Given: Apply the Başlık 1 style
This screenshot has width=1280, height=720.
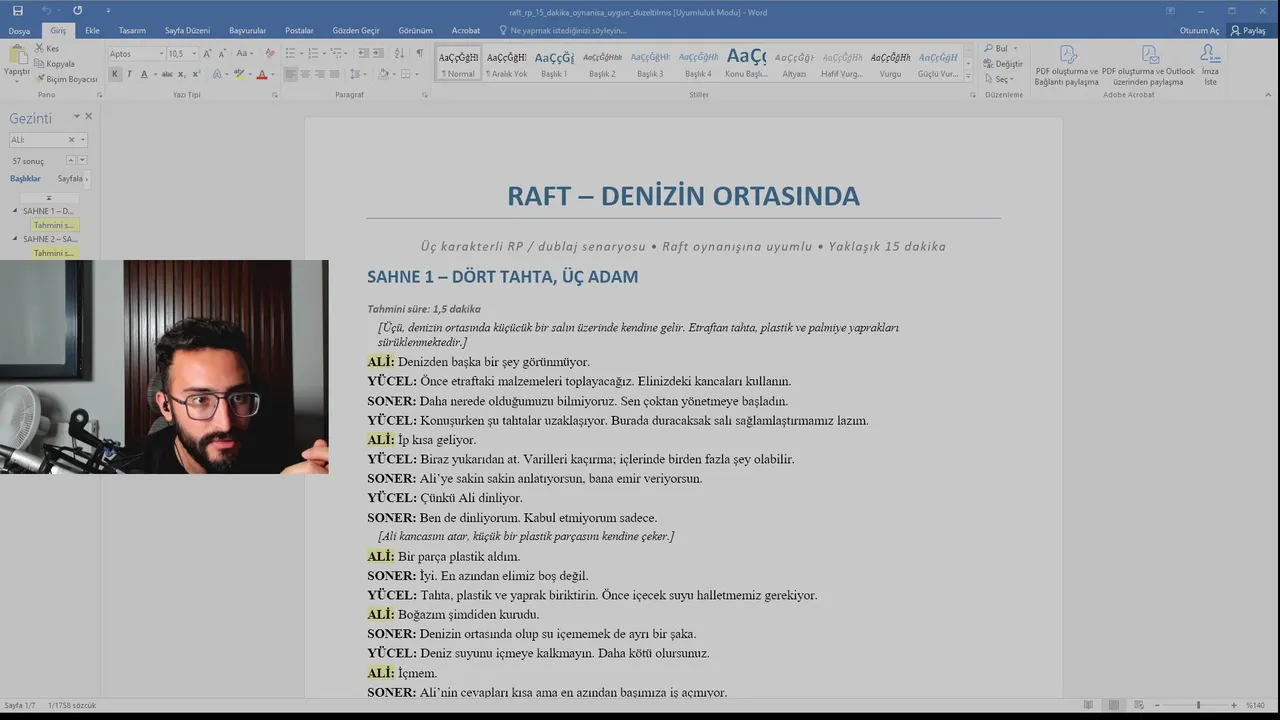Looking at the screenshot, I should pyautogui.click(x=554, y=64).
